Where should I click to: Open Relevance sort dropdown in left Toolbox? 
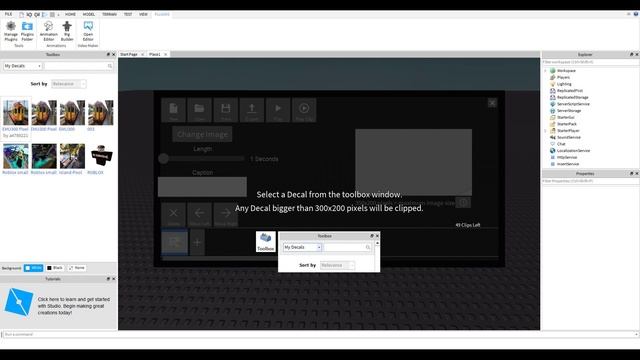[x=69, y=84]
